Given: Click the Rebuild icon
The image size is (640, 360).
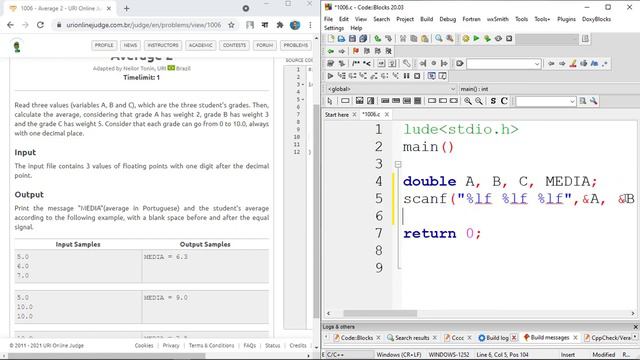Looking at the screenshot, I should (x=498, y=38).
